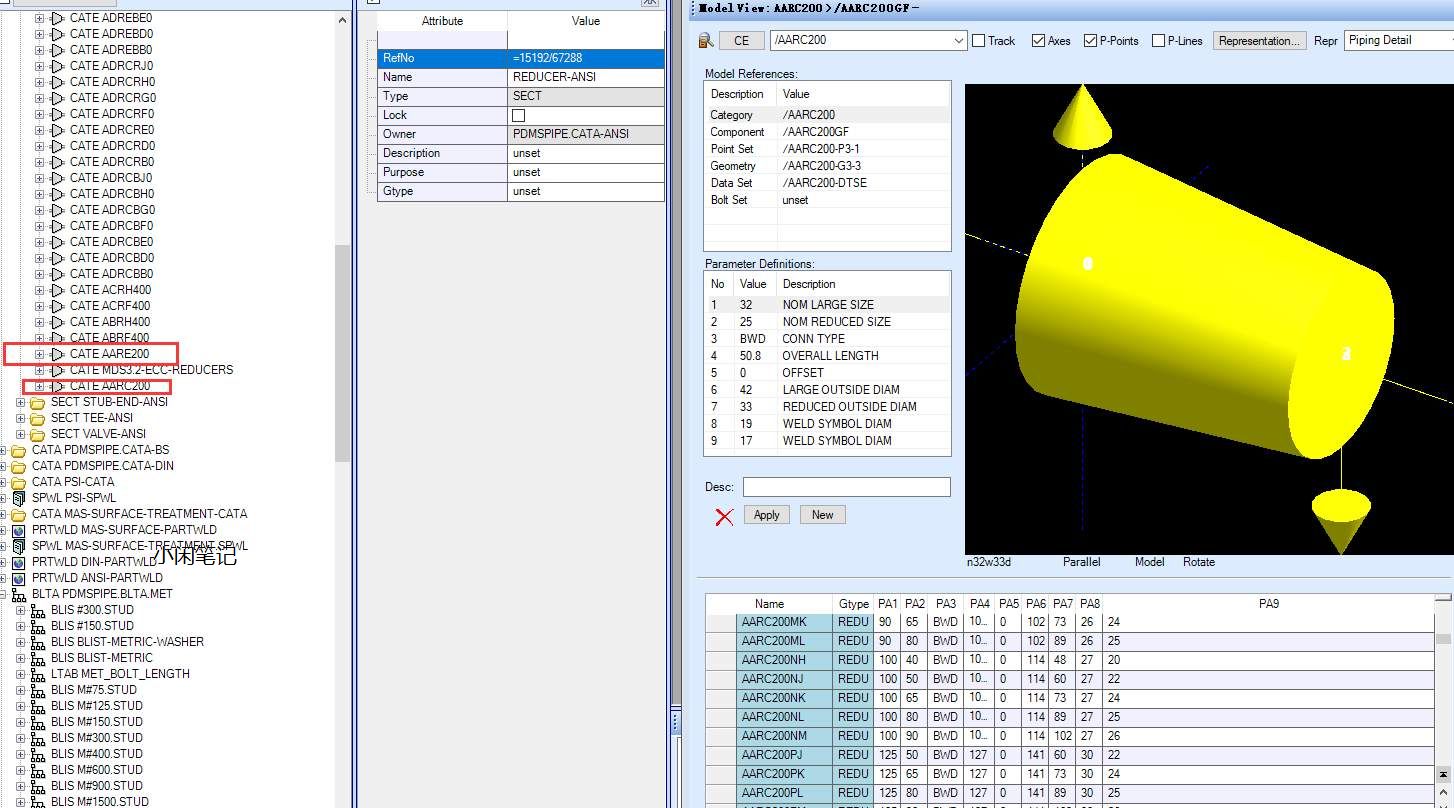Click the Lock checkbox in attributes
1454x808 pixels.
point(518,116)
